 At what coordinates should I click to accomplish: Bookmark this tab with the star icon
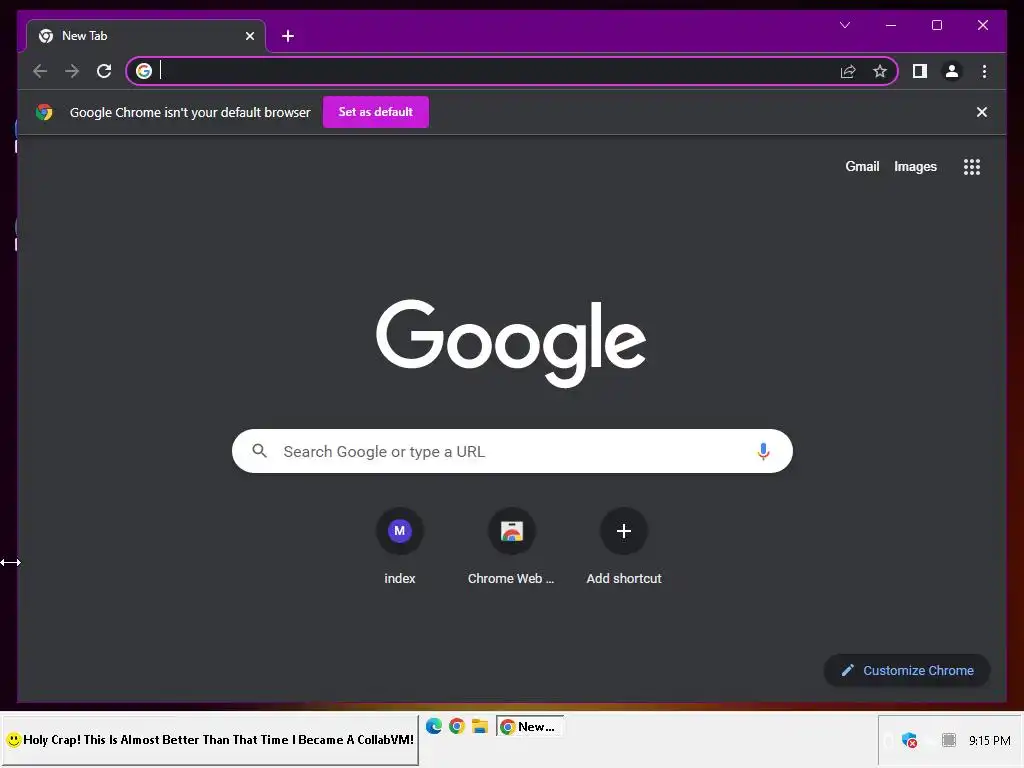[x=880, y=71]
